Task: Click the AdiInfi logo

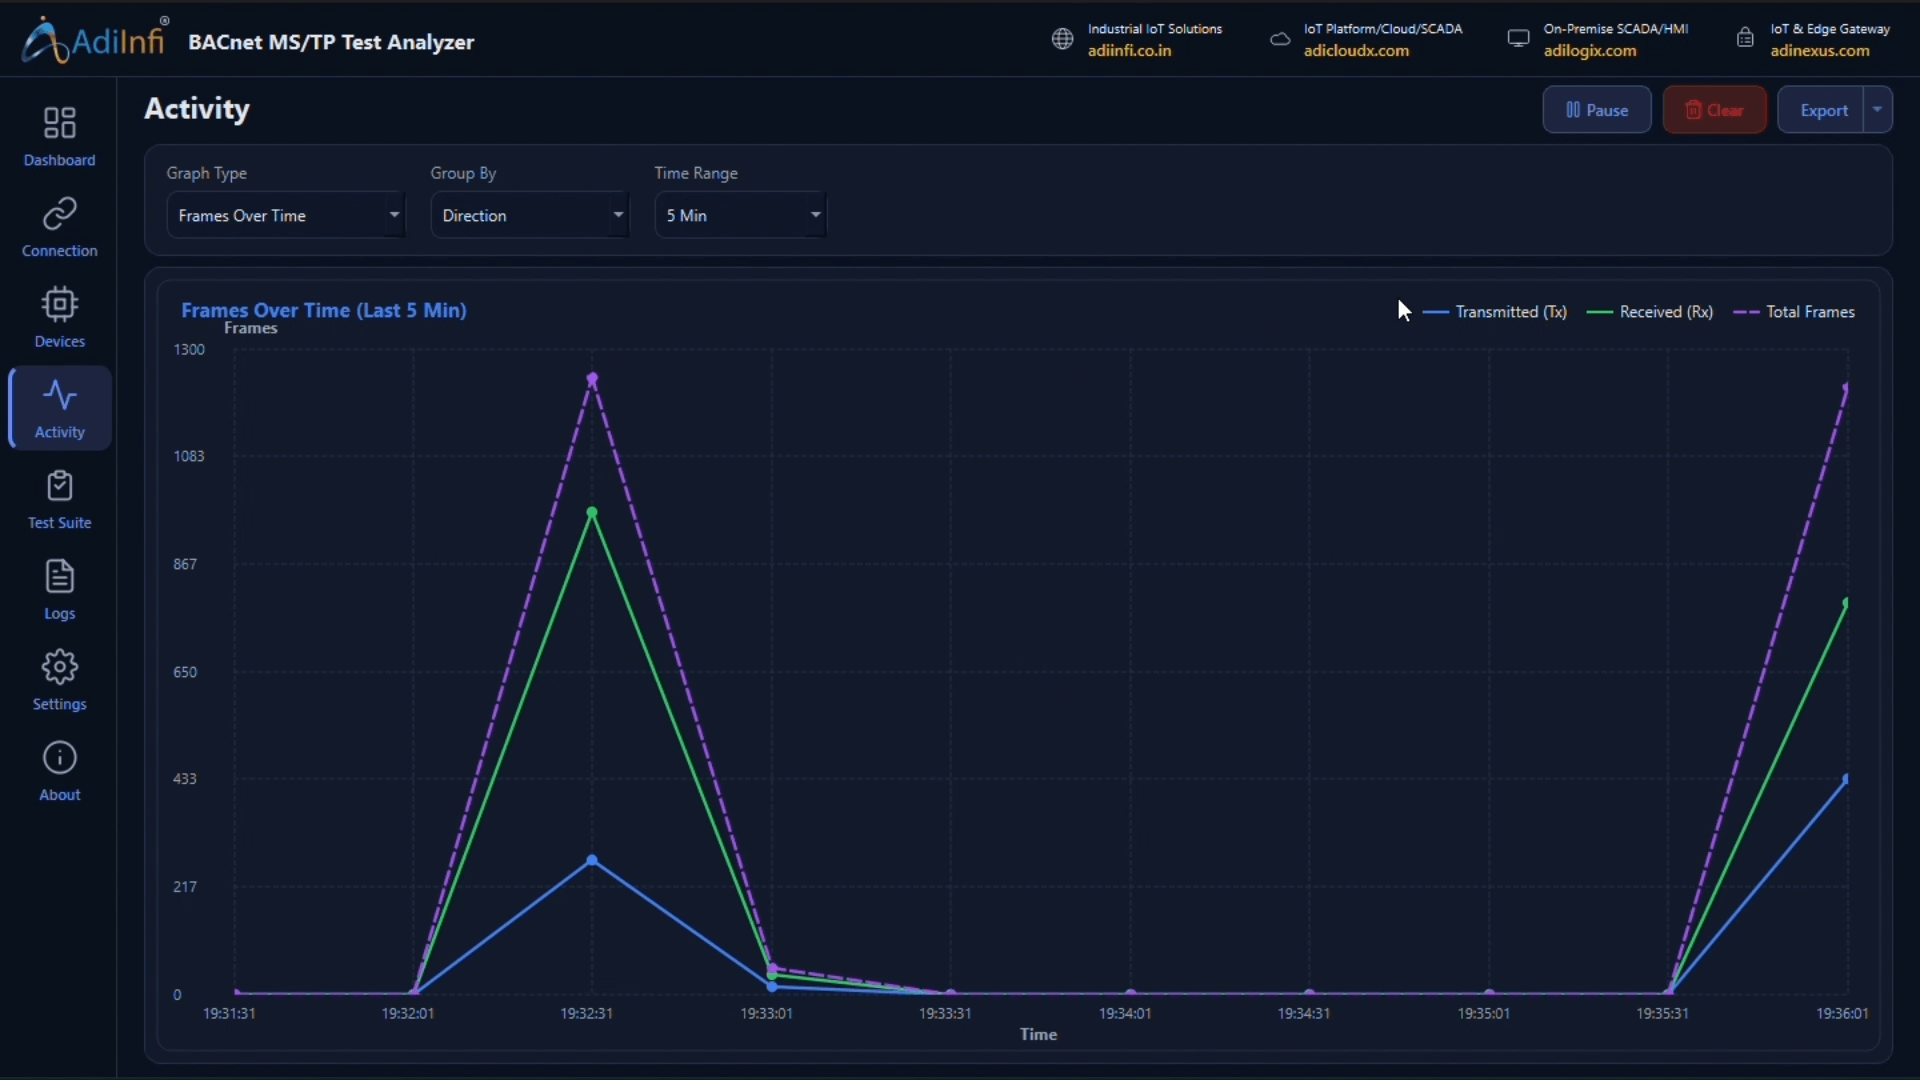Action: click(94, 40)
